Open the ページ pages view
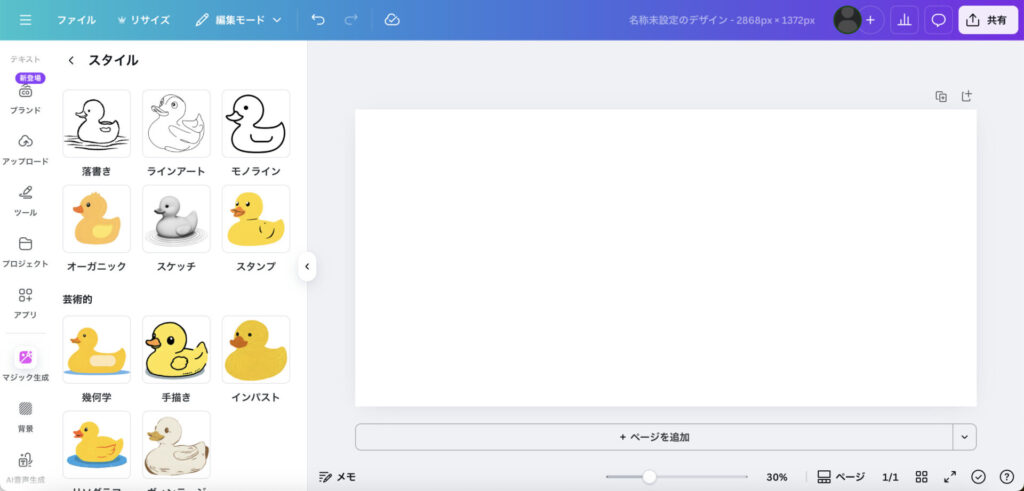This screenshot has width=1024, height=491. point(841,477)
